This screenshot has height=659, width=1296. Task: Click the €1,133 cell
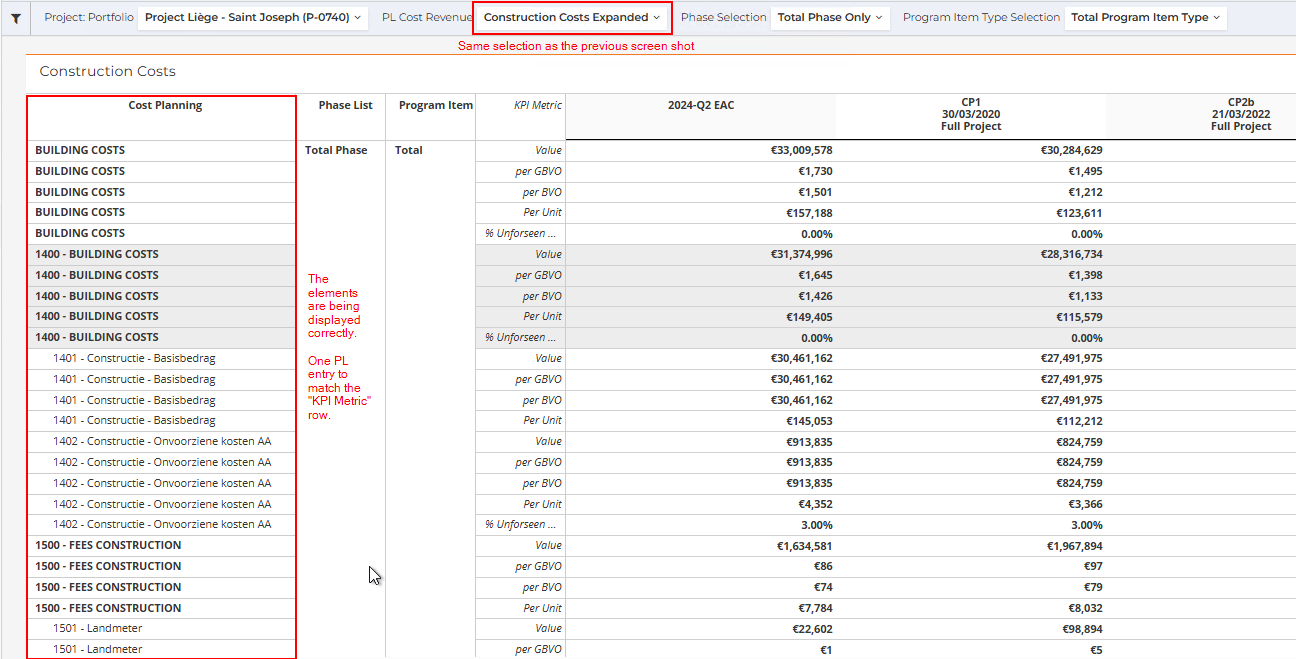click(x=1085, y=296)
